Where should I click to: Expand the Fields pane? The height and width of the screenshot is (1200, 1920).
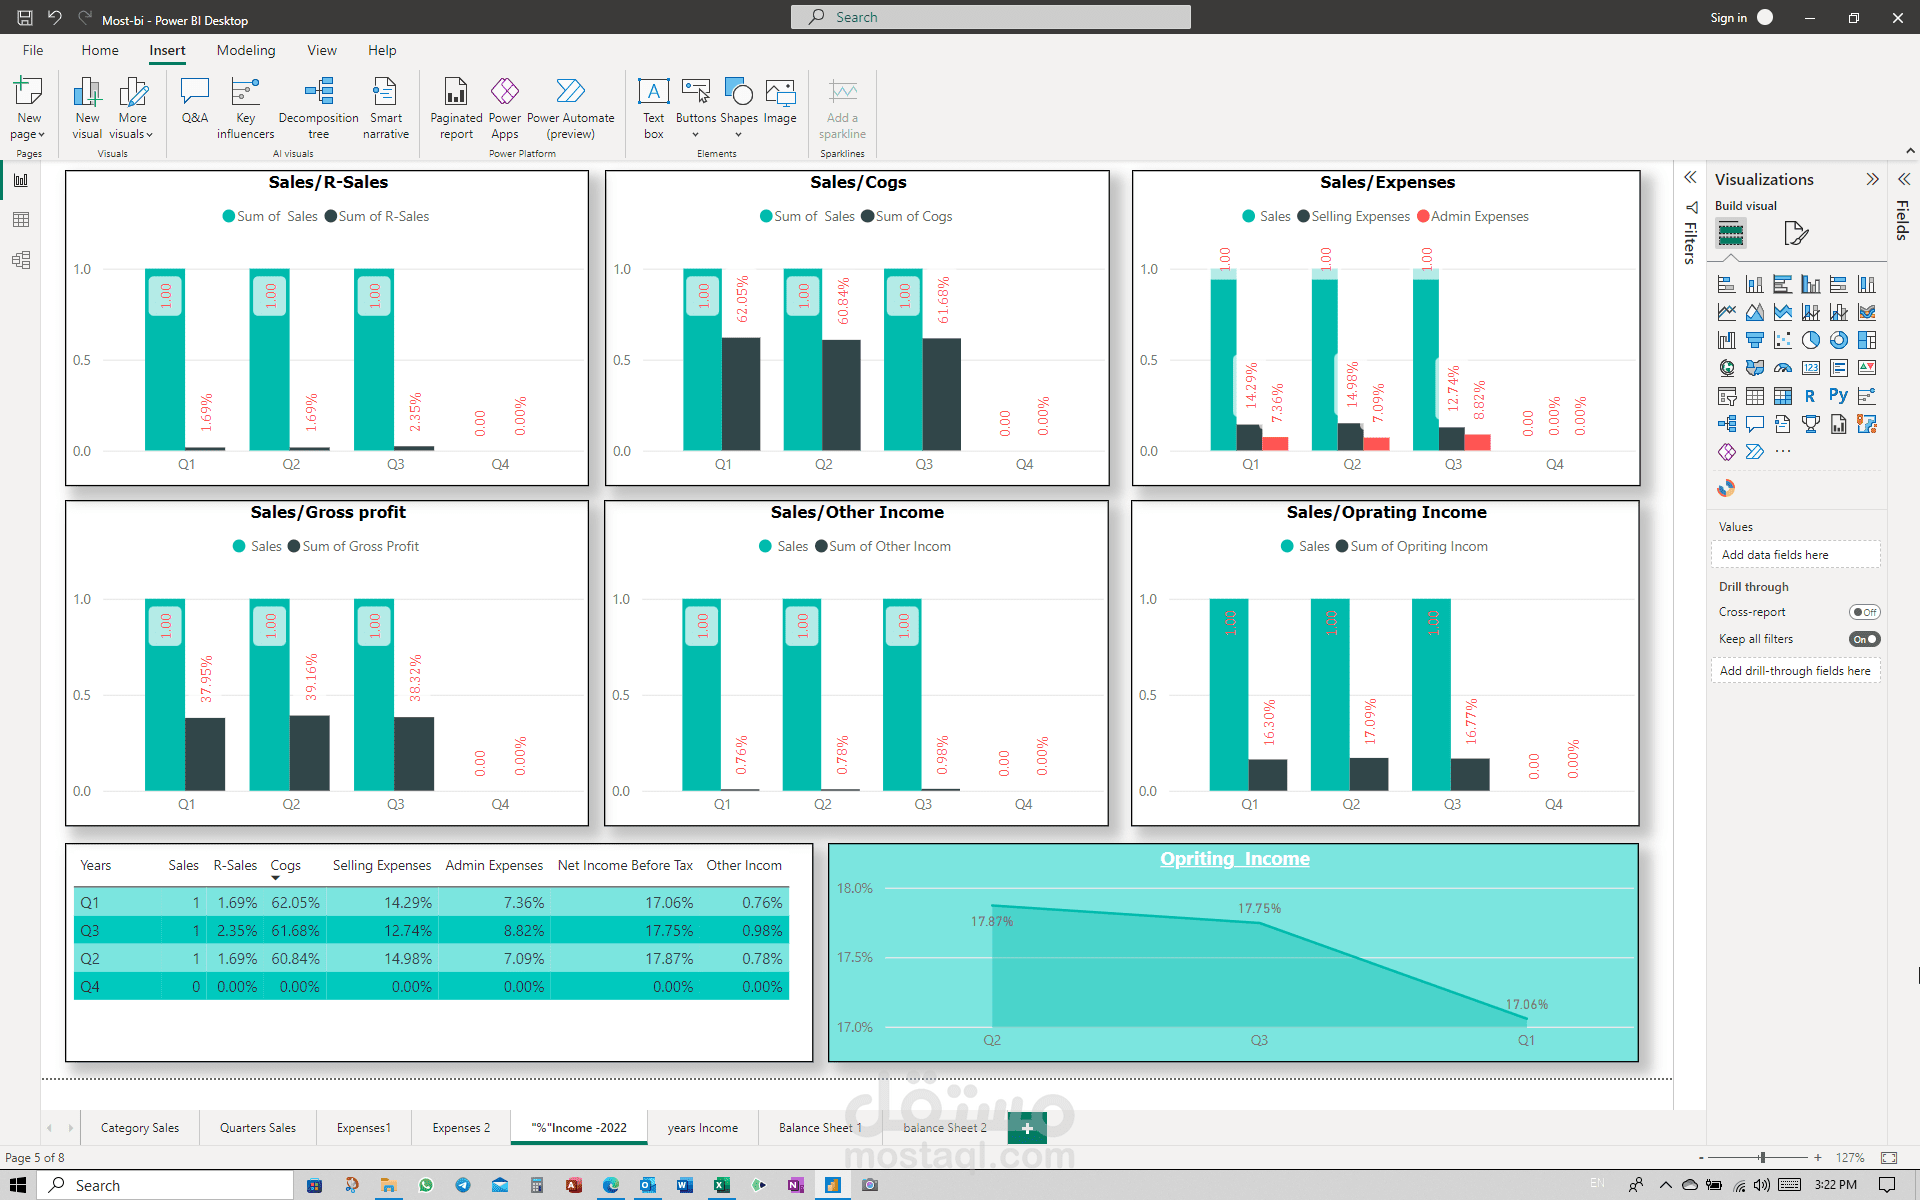tap(1904, 179)
